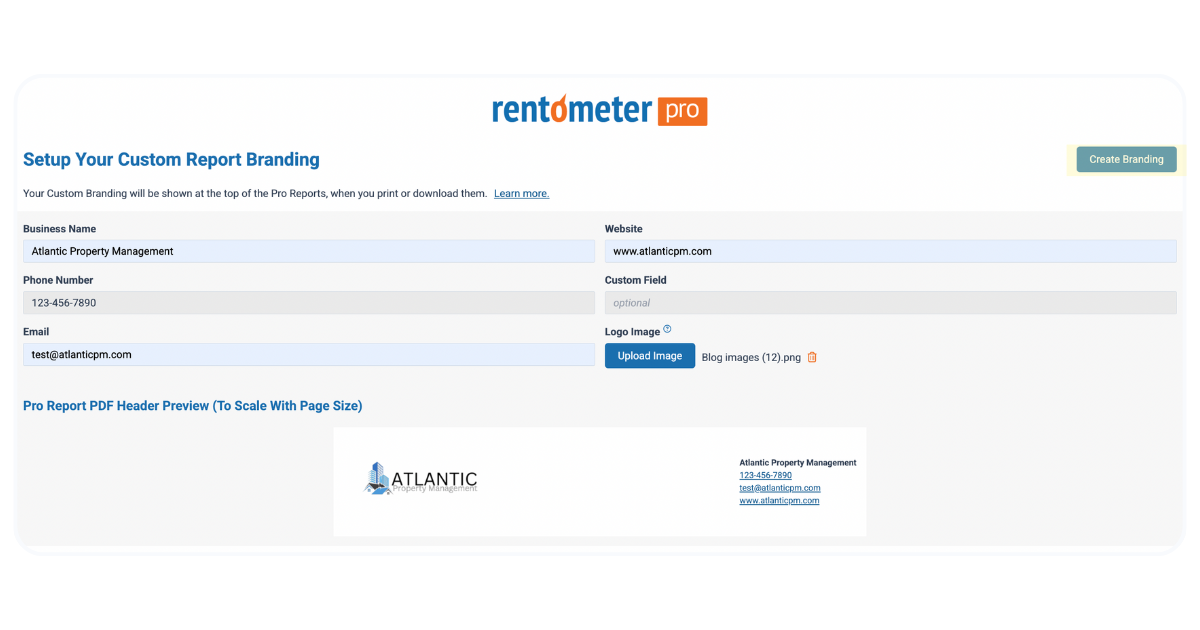Viewport: 1200px width, 630px height.
Task: Click the Email label
Action: click(x=37, y=331)
